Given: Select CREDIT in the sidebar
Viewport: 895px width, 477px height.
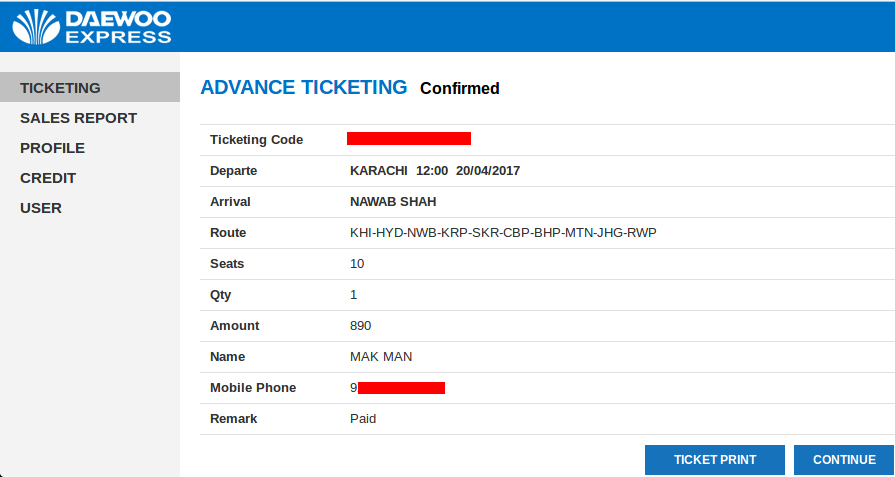Looking at the screenshot, I should (x=48, y=178).
